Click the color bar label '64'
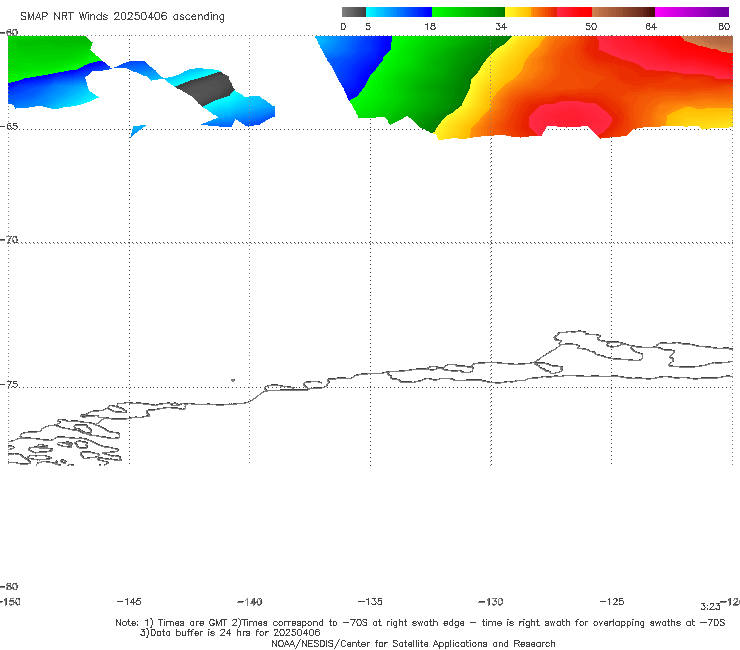Image resolution: width=740 pixels, height=650 pixels. (651, 26)
